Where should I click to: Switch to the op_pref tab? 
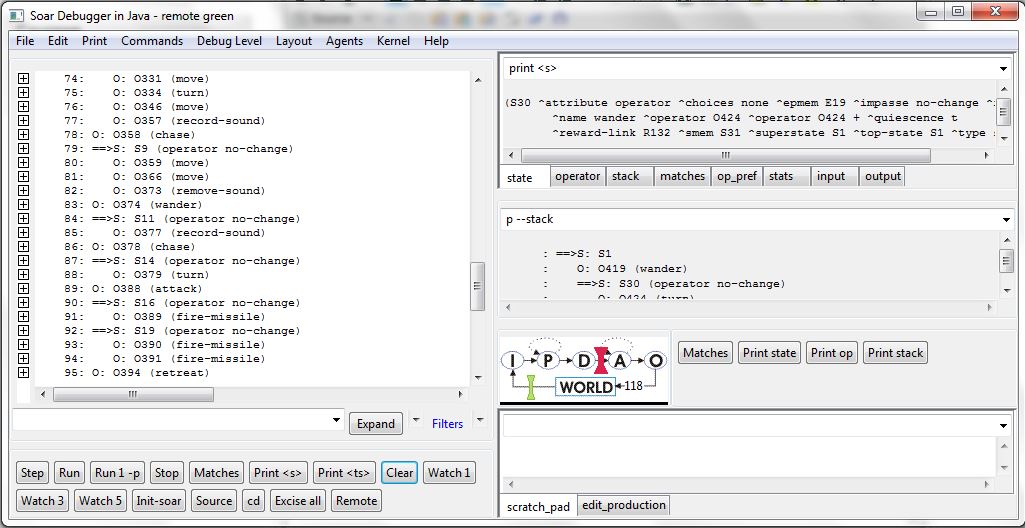[737, 176]
